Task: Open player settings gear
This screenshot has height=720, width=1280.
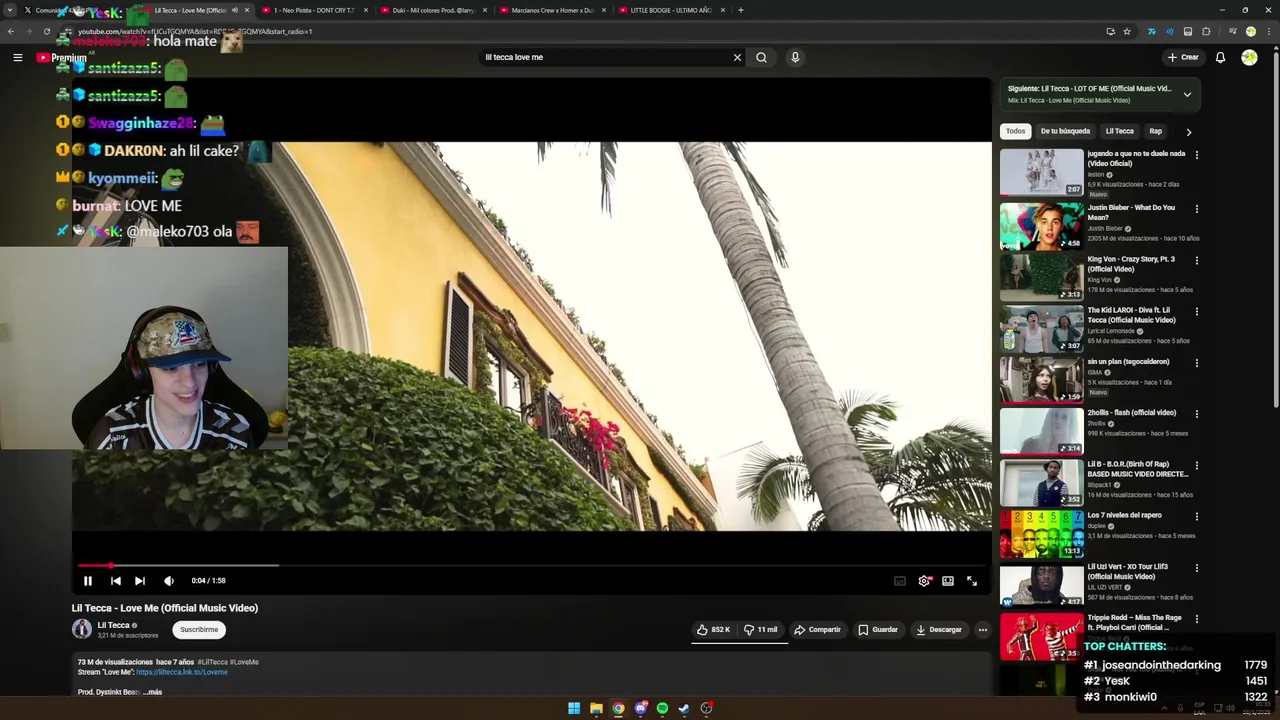Action: coord(924,580)
